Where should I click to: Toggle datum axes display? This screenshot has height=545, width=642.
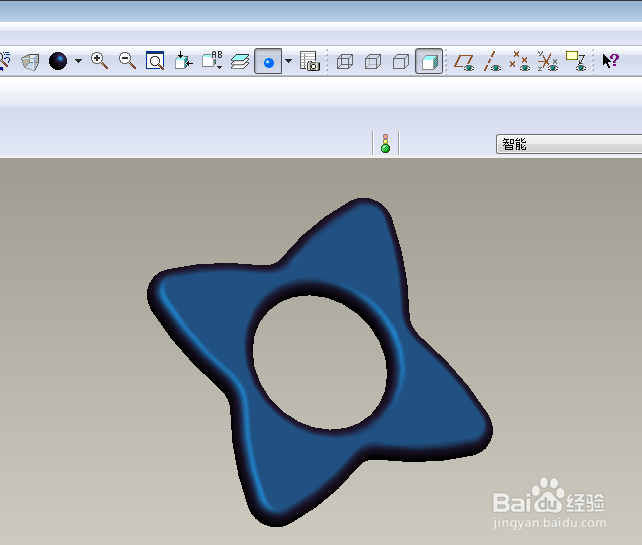pos(492,61)
